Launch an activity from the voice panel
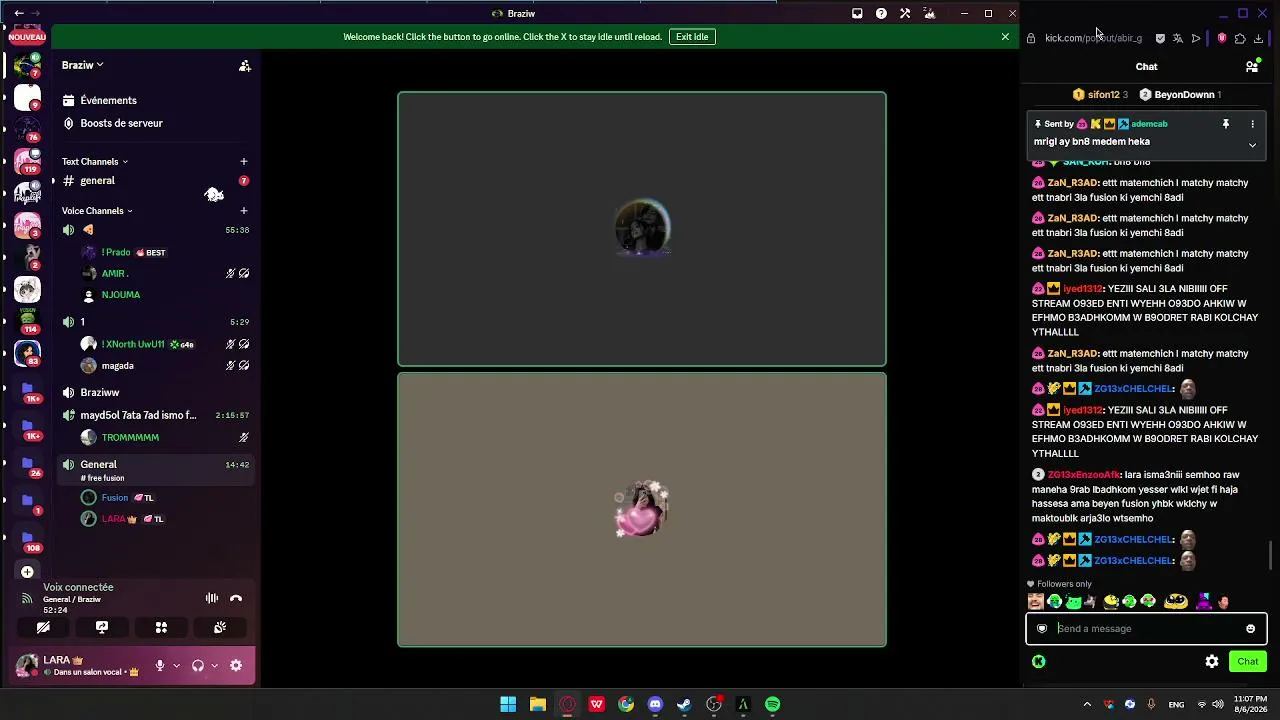 pyautogui.click(x=161, y=627)
